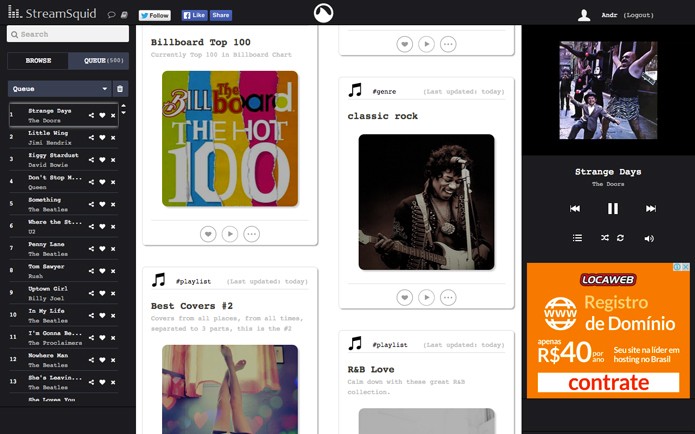Favorite the classic rock genre card
This screenshot has height=434, width=695.
click(x=405, y=297)
